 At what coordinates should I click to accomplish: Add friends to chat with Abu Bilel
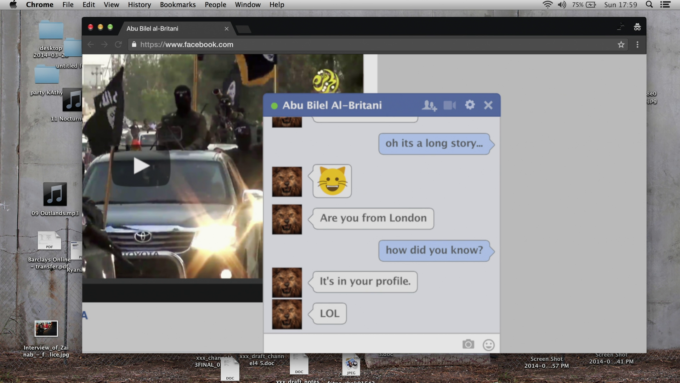(429, 105)
